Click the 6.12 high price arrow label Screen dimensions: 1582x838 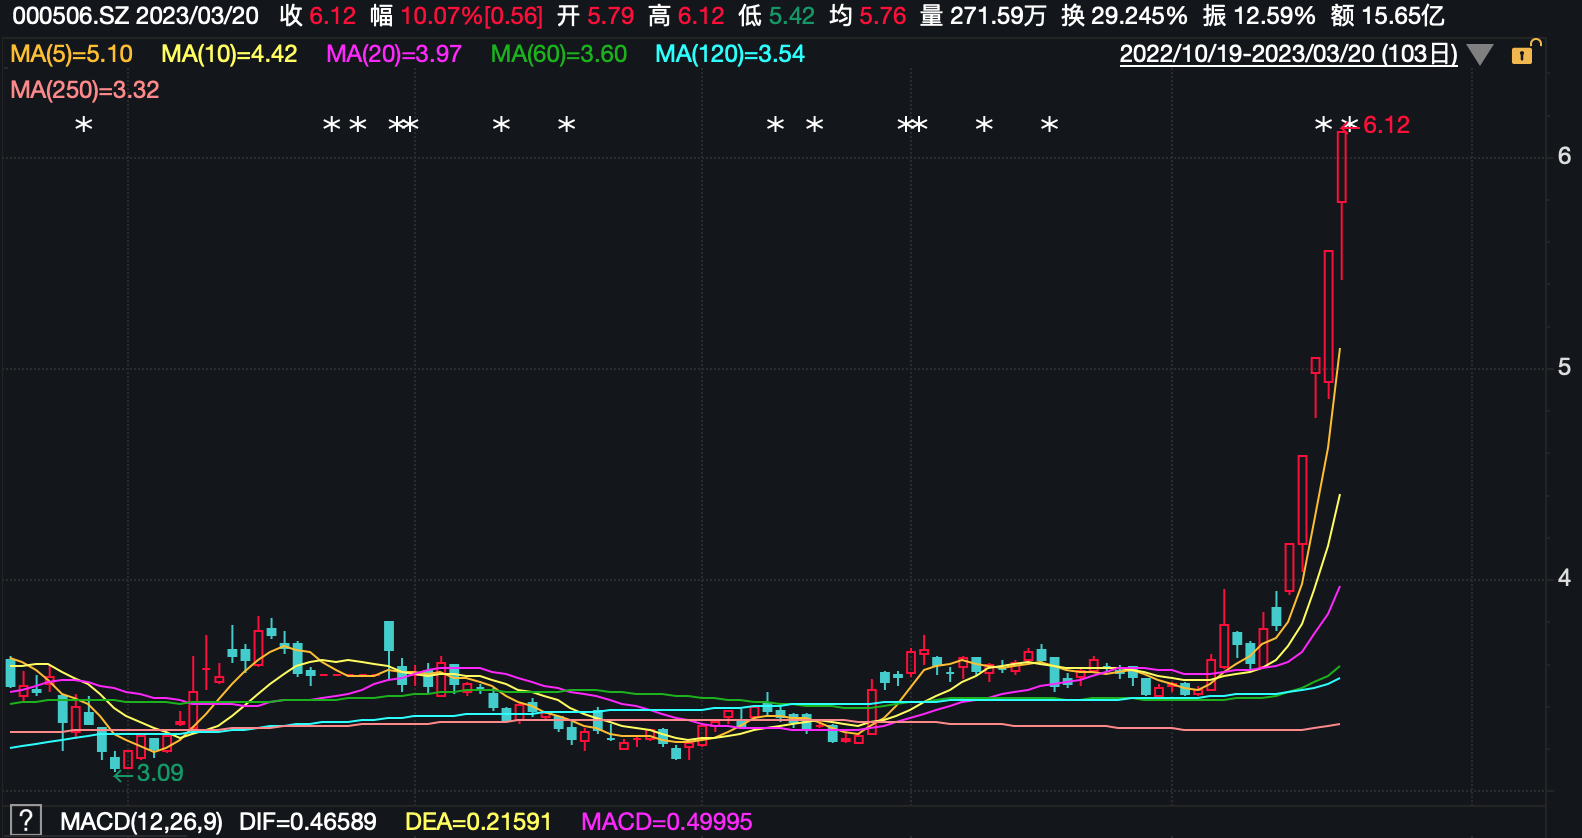point(1385,125)
